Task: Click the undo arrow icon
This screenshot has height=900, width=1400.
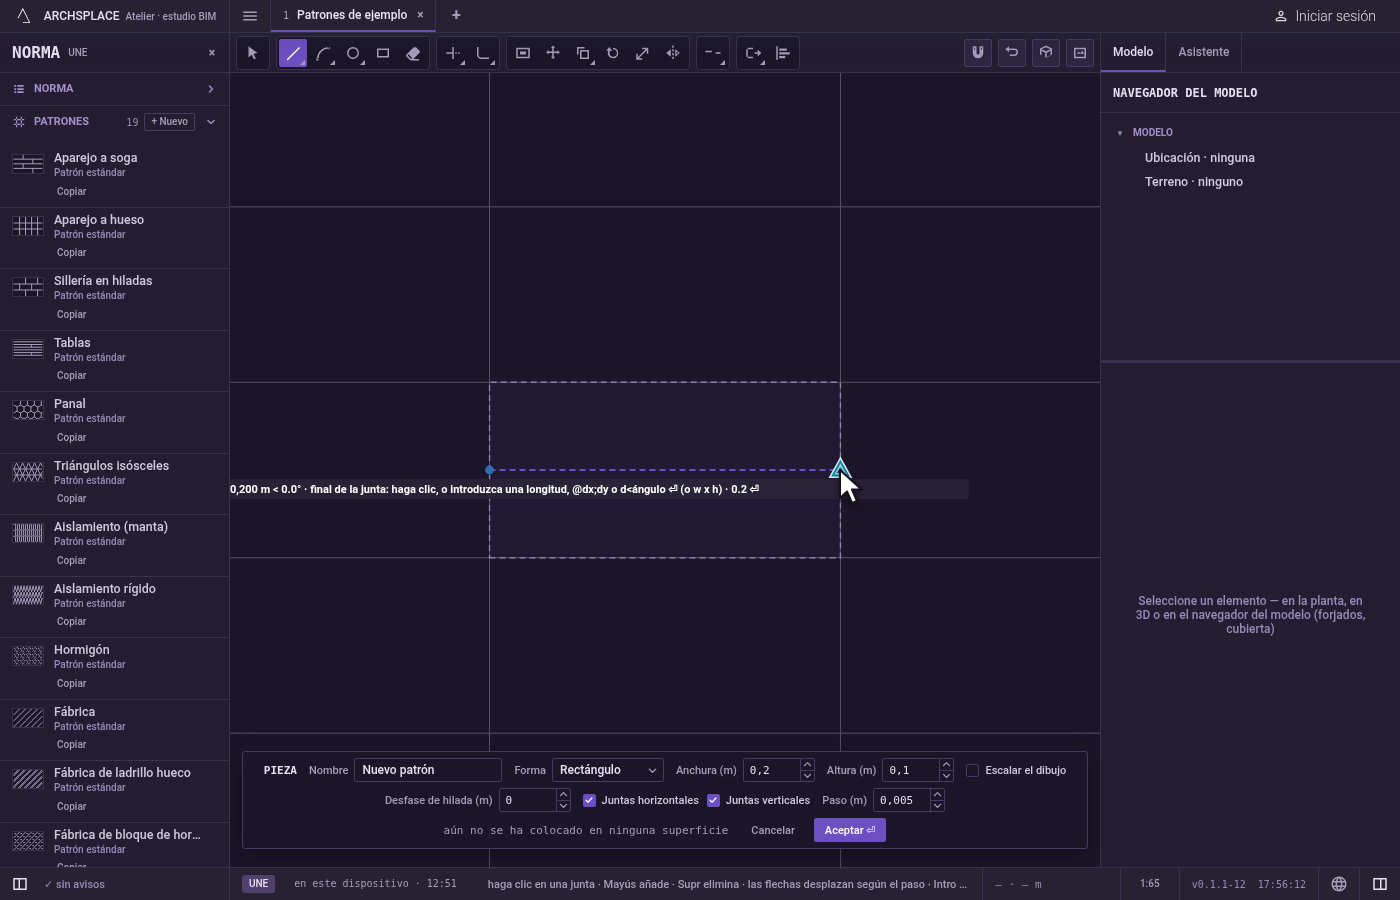Action: 1012,53
